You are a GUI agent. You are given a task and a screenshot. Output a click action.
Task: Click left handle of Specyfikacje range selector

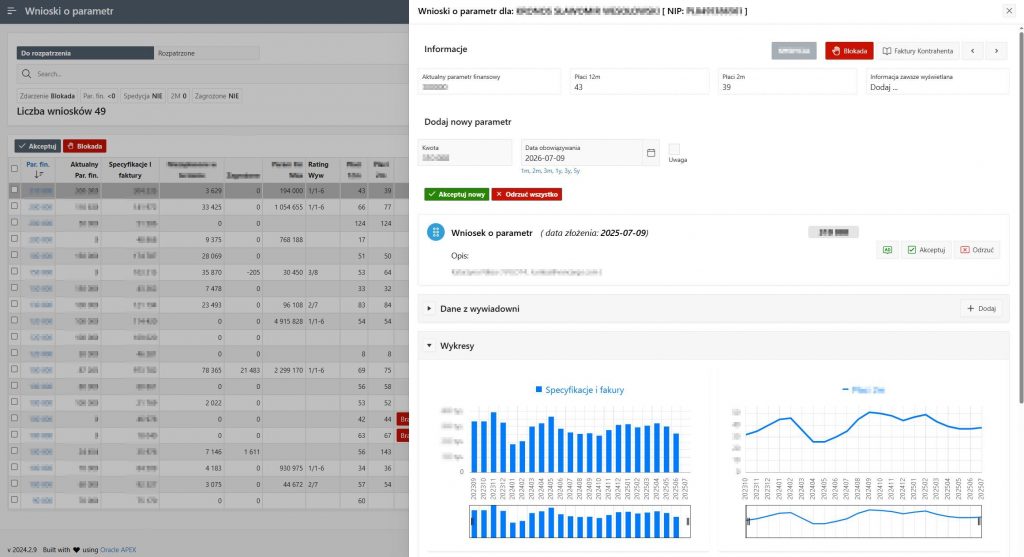471,521
